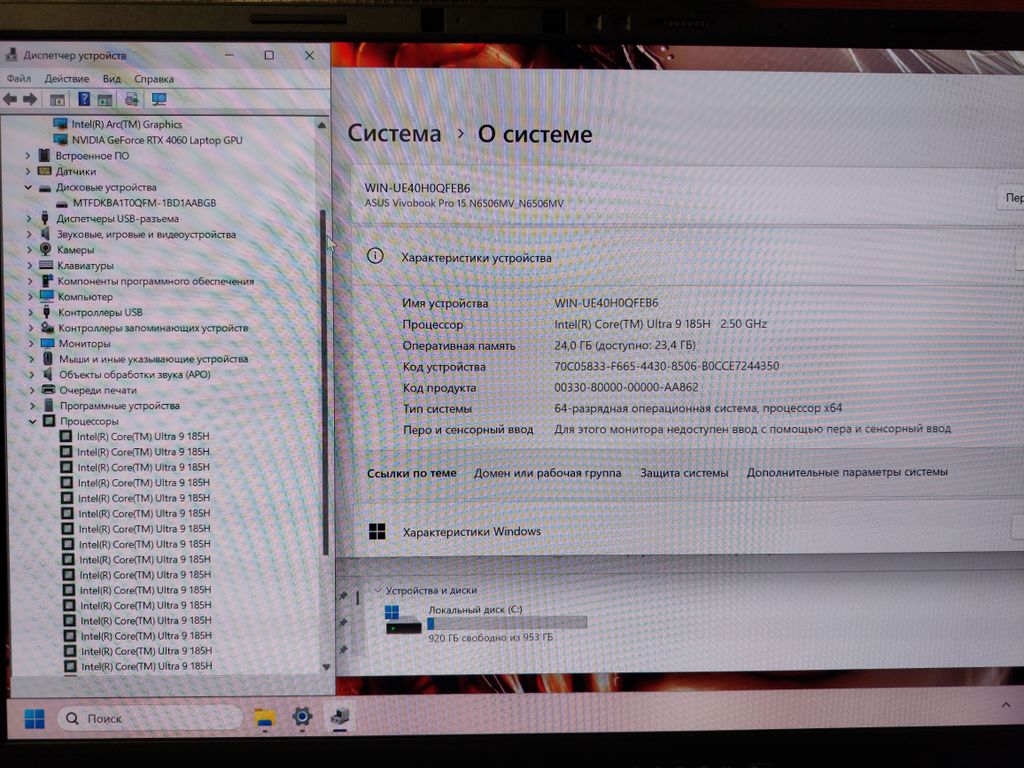
Task: Expand the Клавиатуры device category
Action: tap(29, 265)
